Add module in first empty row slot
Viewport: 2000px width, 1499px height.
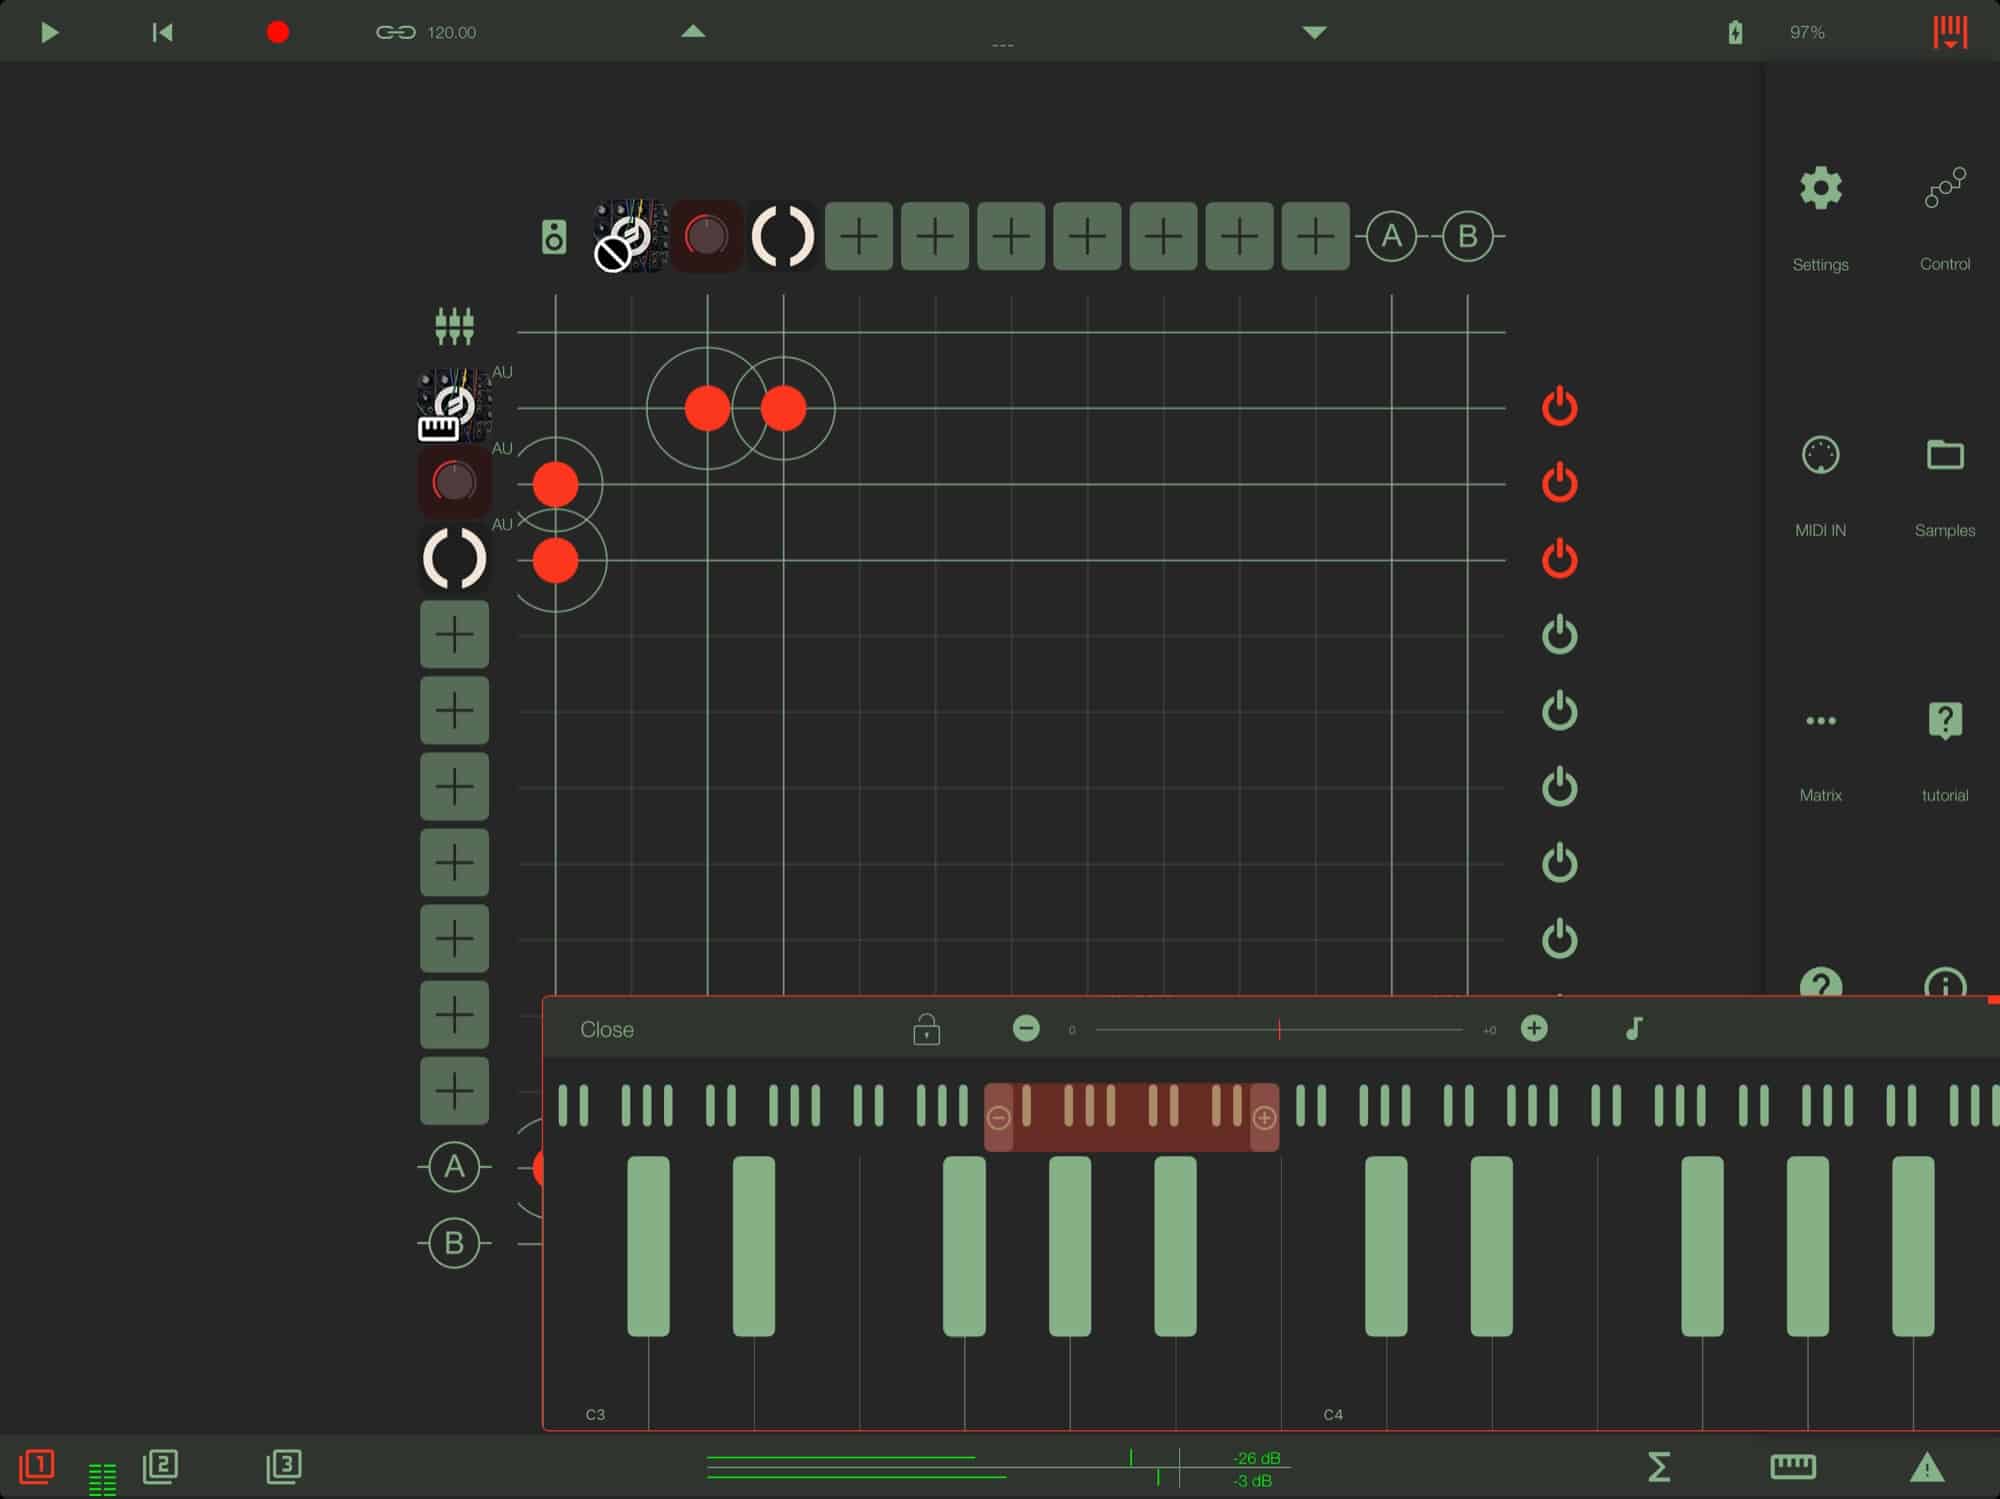coord(454,634)
